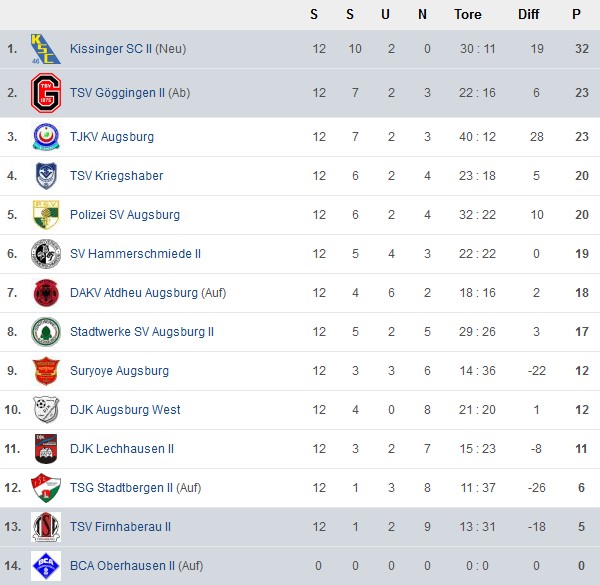Click the TSV Kriegshaber crest icon

46,176
